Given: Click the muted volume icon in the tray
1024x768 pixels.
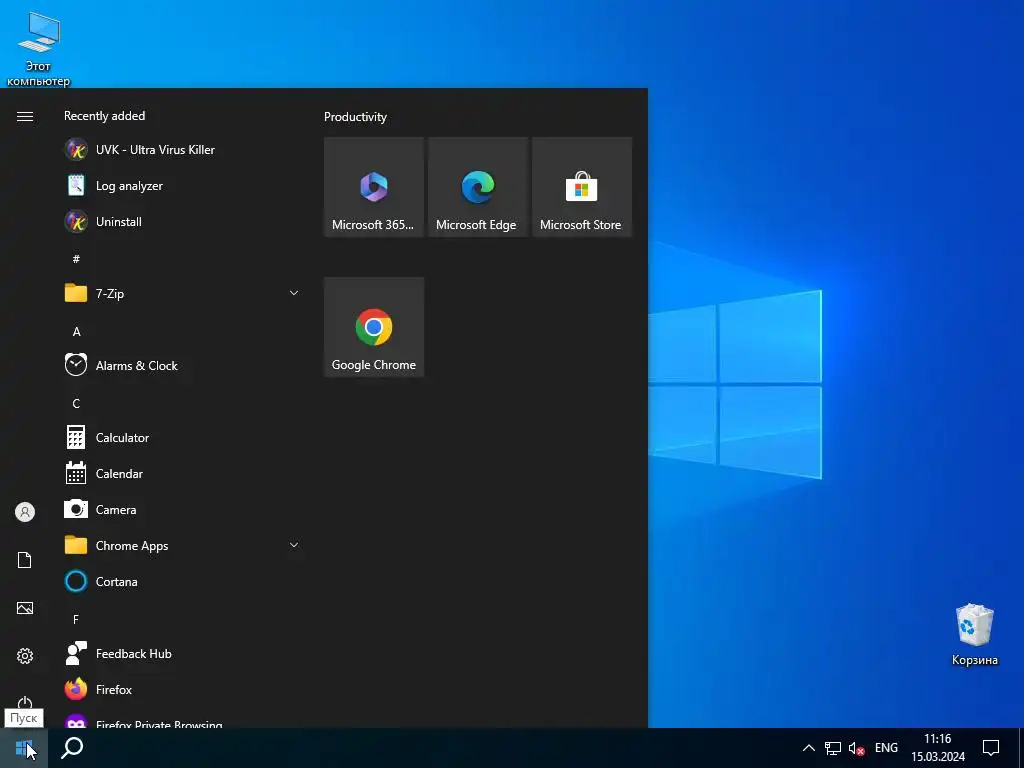Looking at the screenshot, I should (x=856, y=748).
